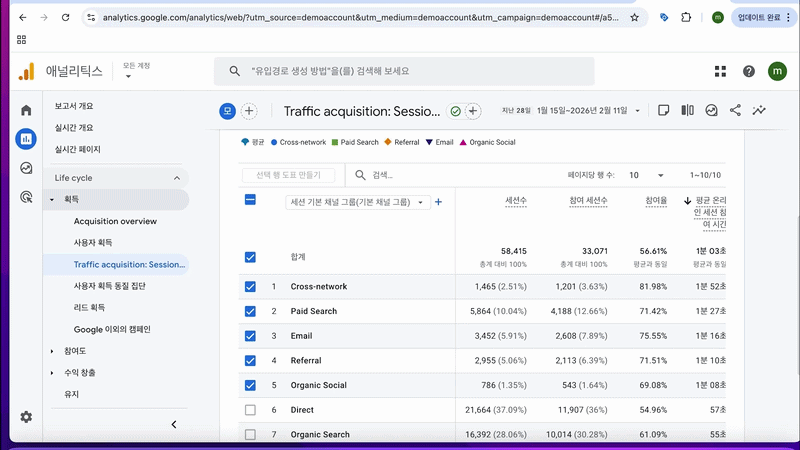Open Acquisition overview report
This screenshot has height=450, width=800.
[115, 221]
